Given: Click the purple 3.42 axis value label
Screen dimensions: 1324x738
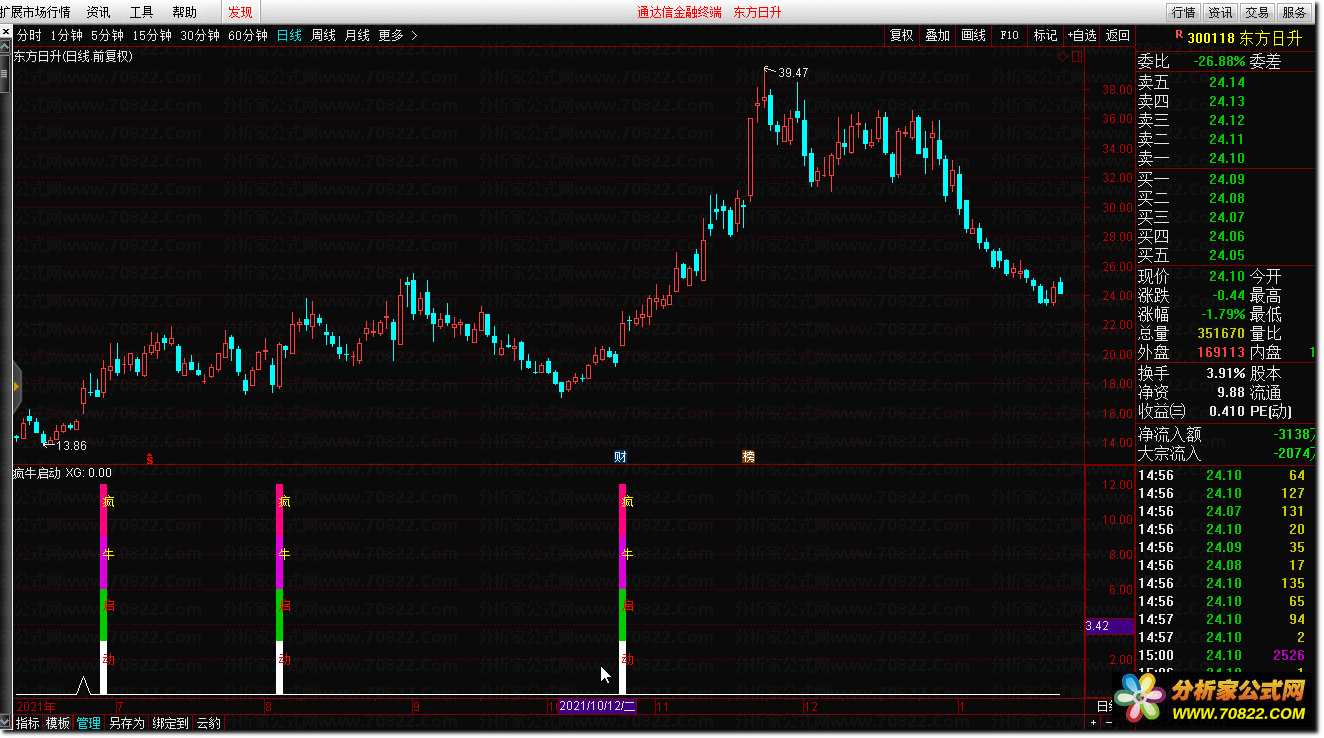Looking at the screenshot, I should click(1109, 627).
